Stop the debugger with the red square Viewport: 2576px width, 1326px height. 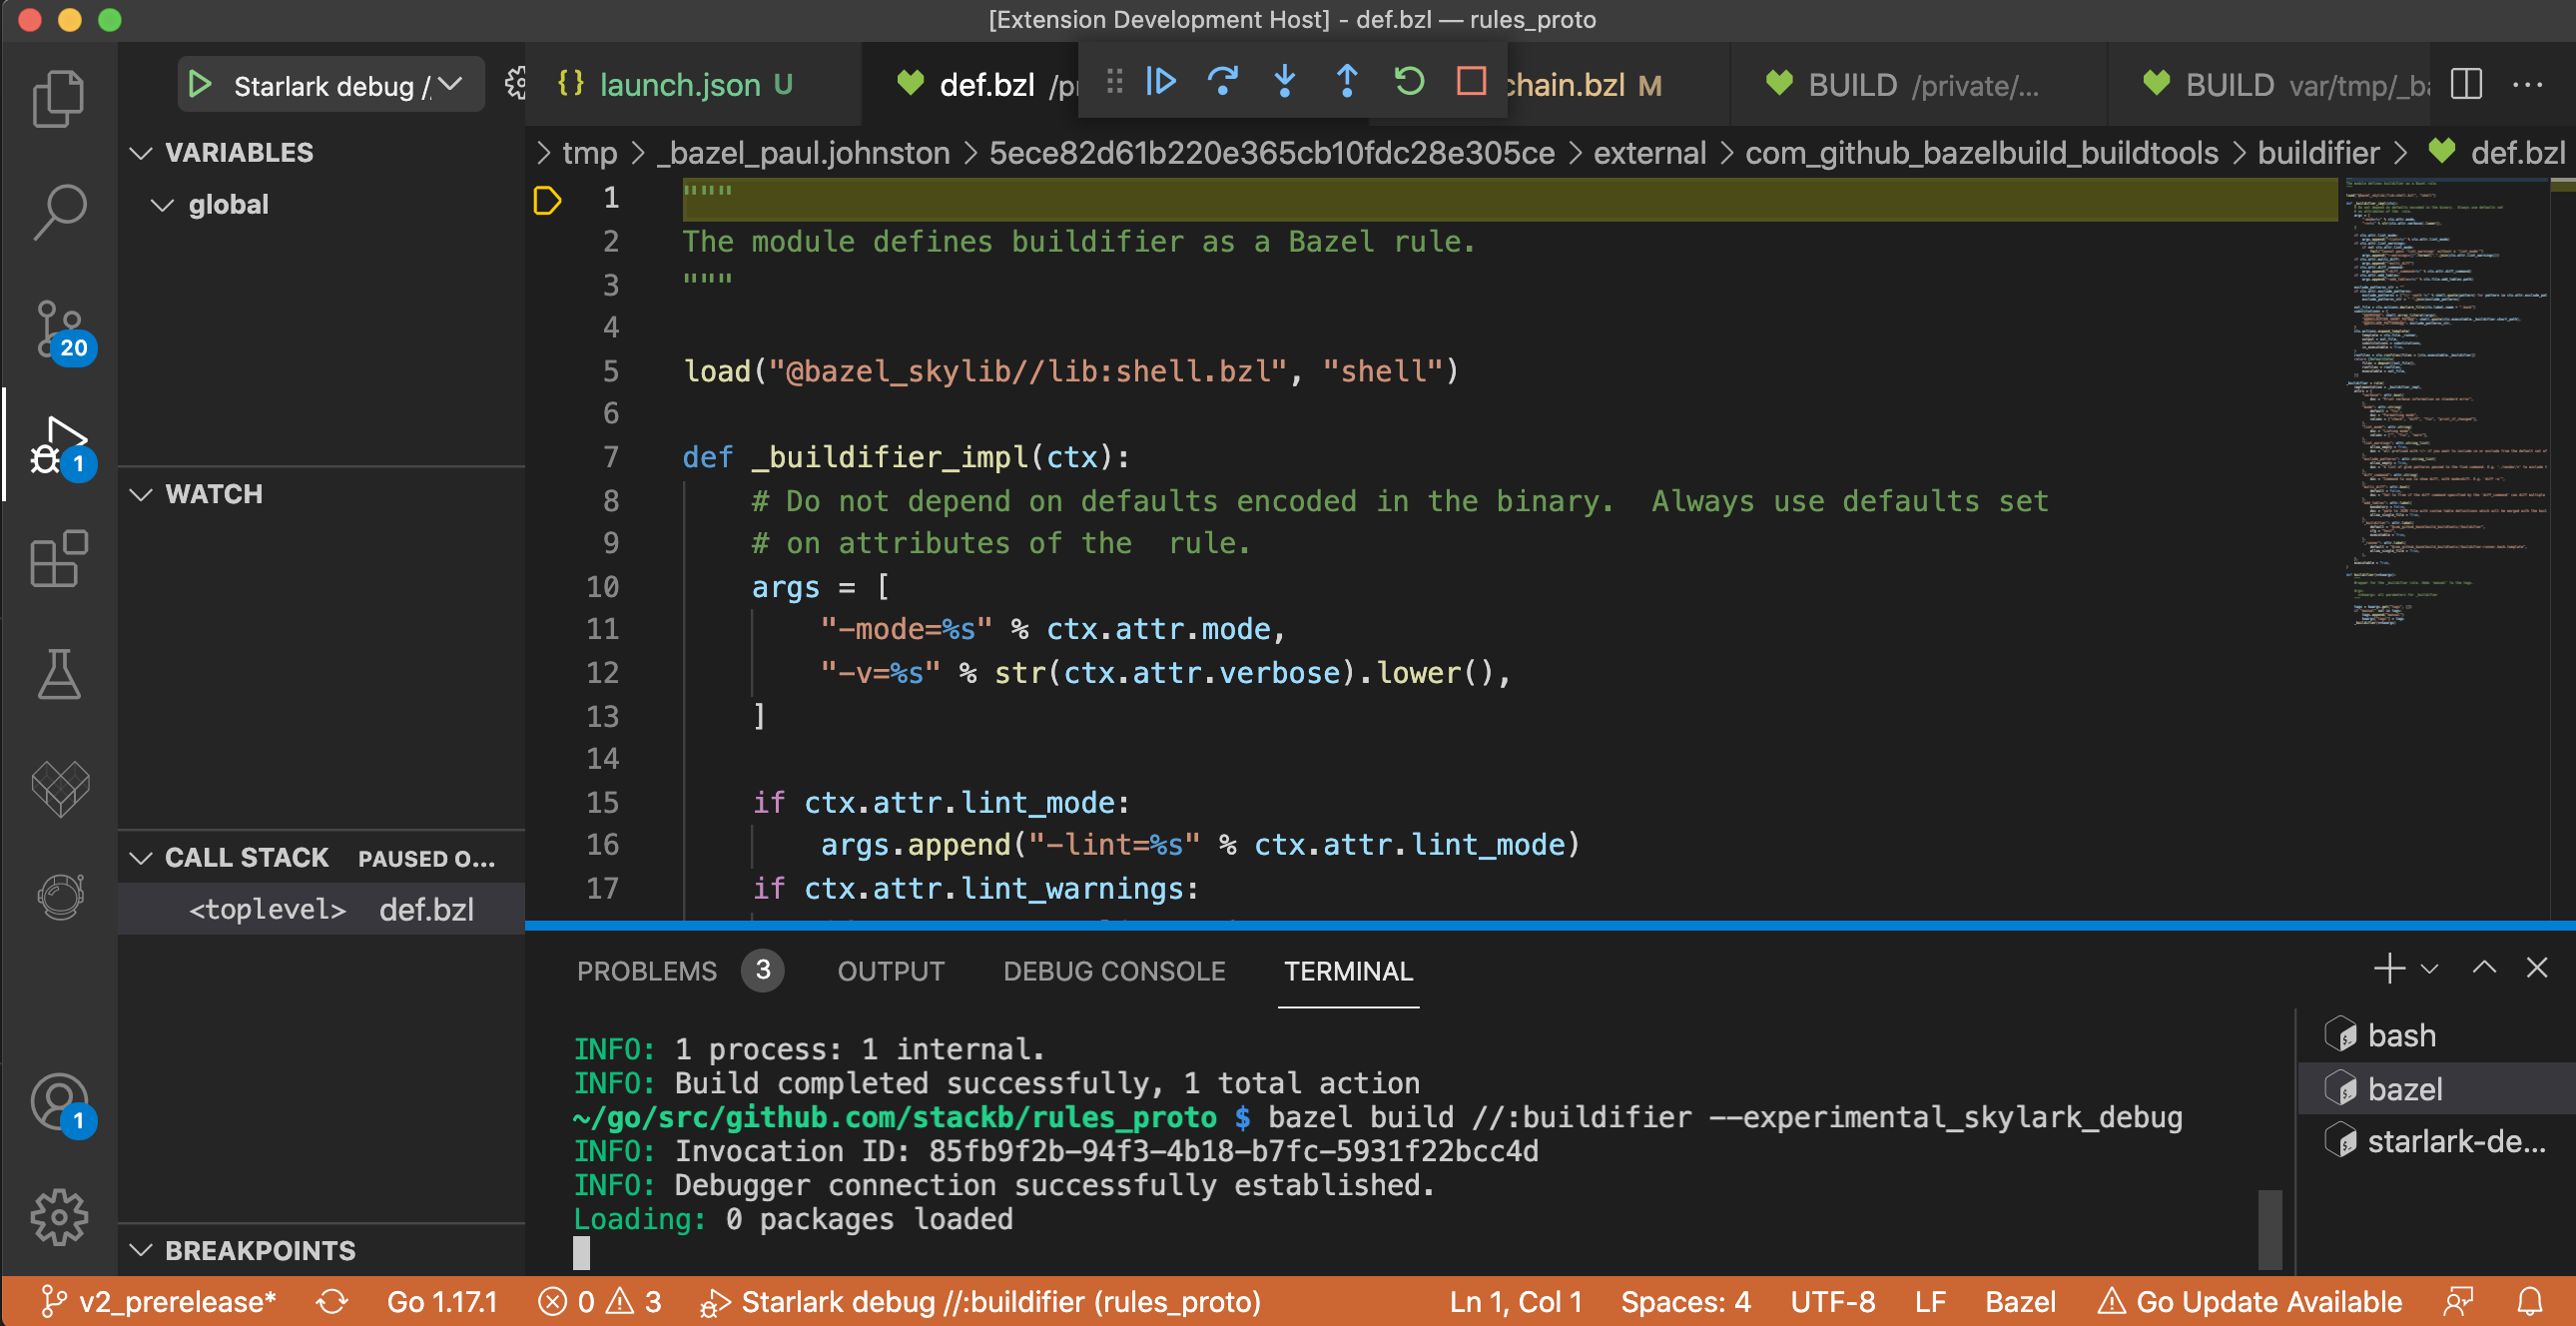point(1470,81)
